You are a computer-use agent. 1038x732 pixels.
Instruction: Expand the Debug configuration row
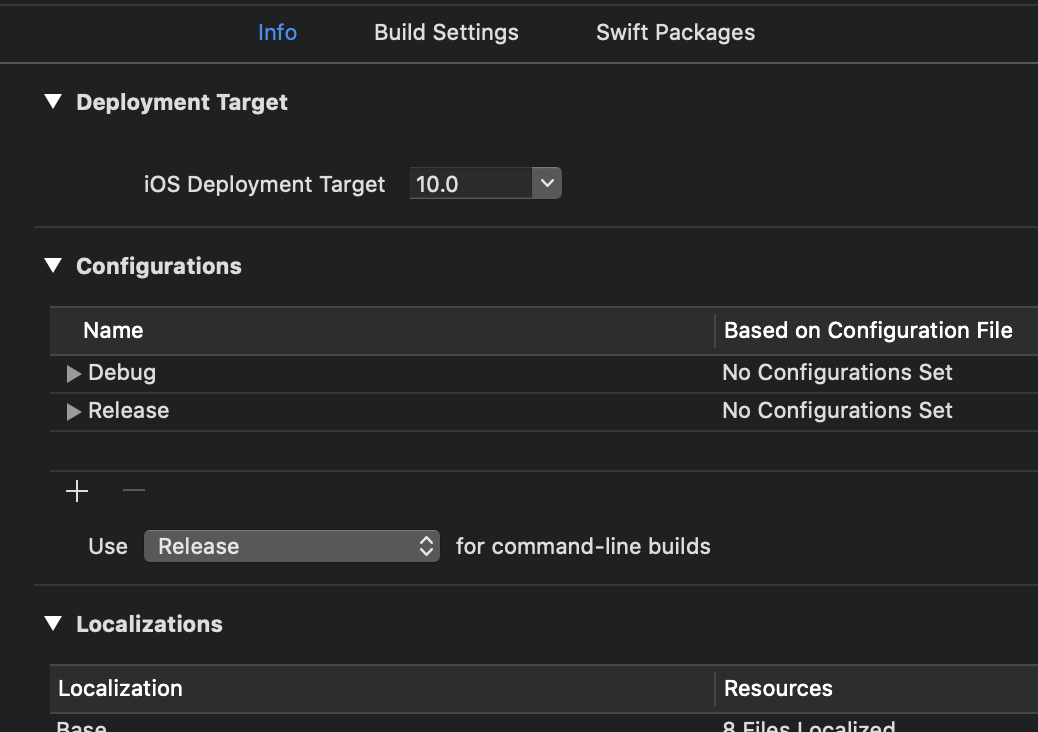(73, 373)
